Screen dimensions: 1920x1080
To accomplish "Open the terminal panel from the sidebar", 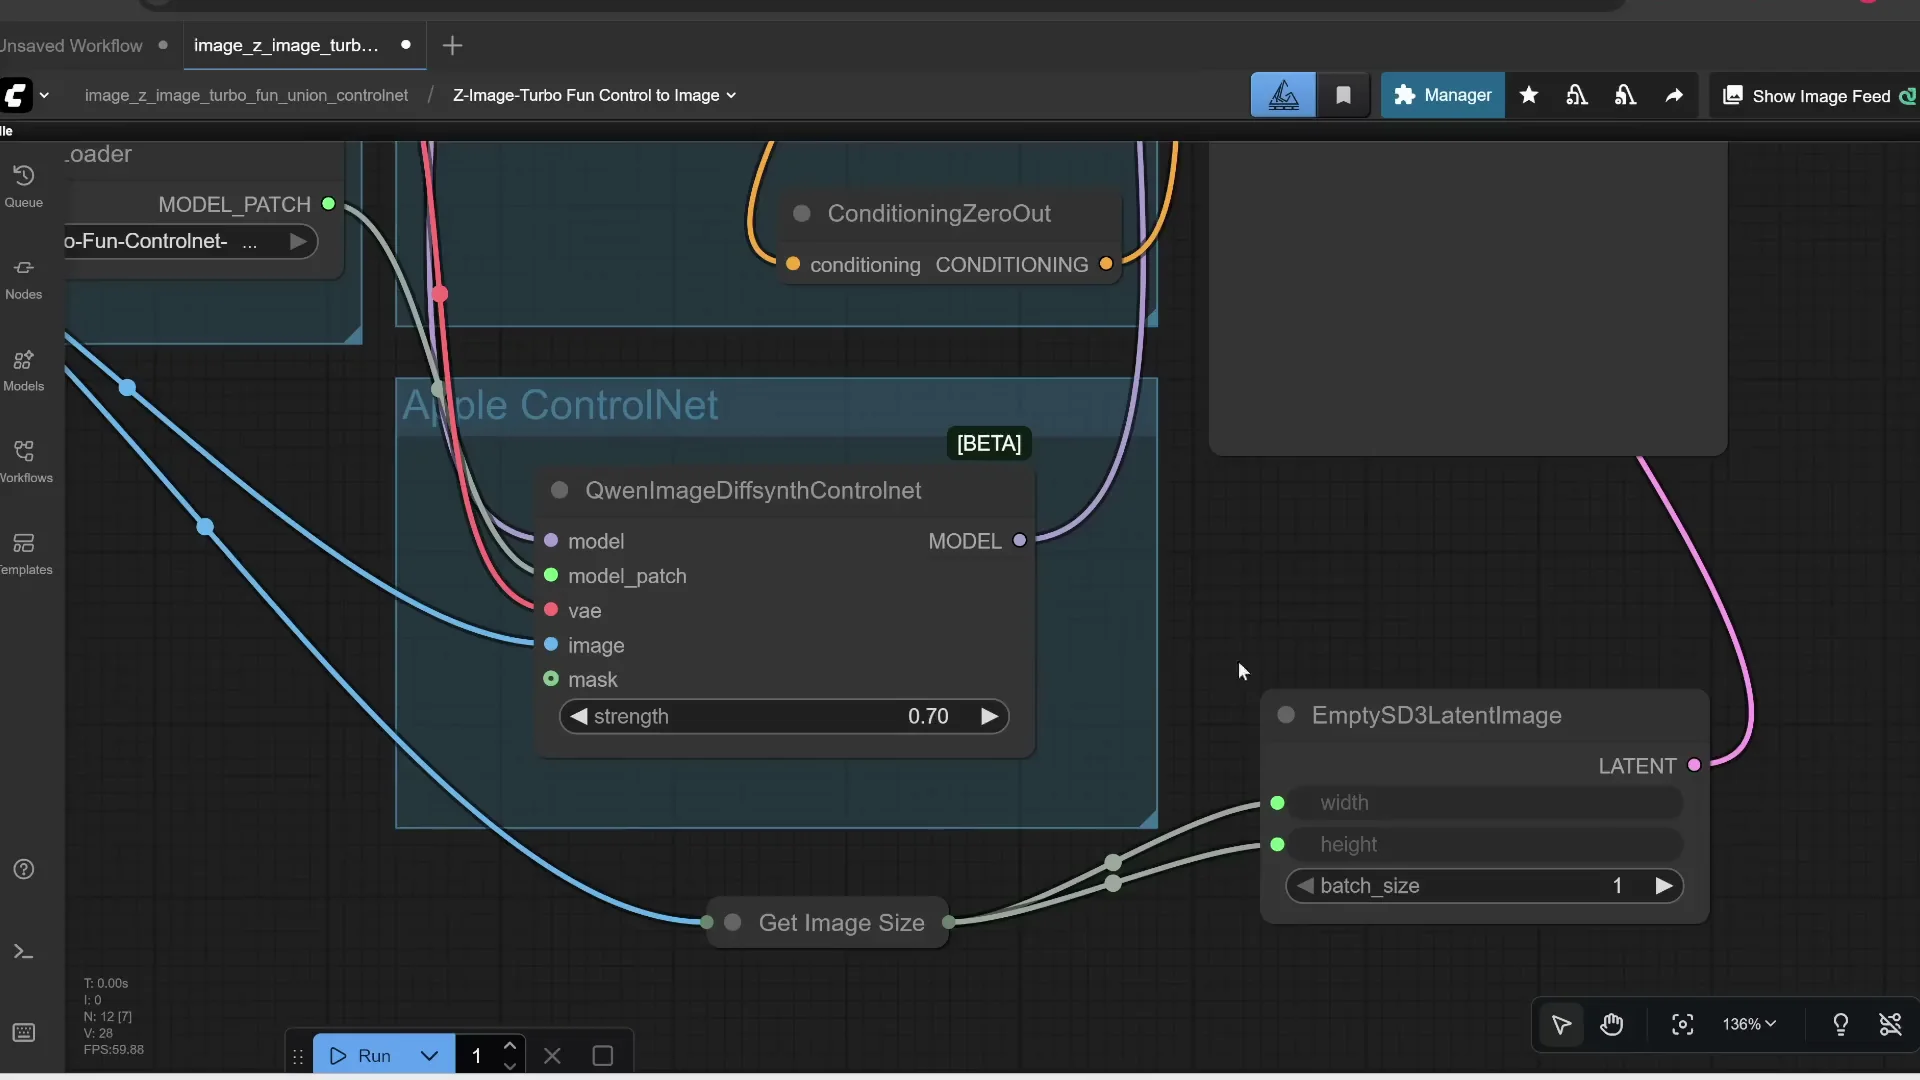I will coord(24,951).
